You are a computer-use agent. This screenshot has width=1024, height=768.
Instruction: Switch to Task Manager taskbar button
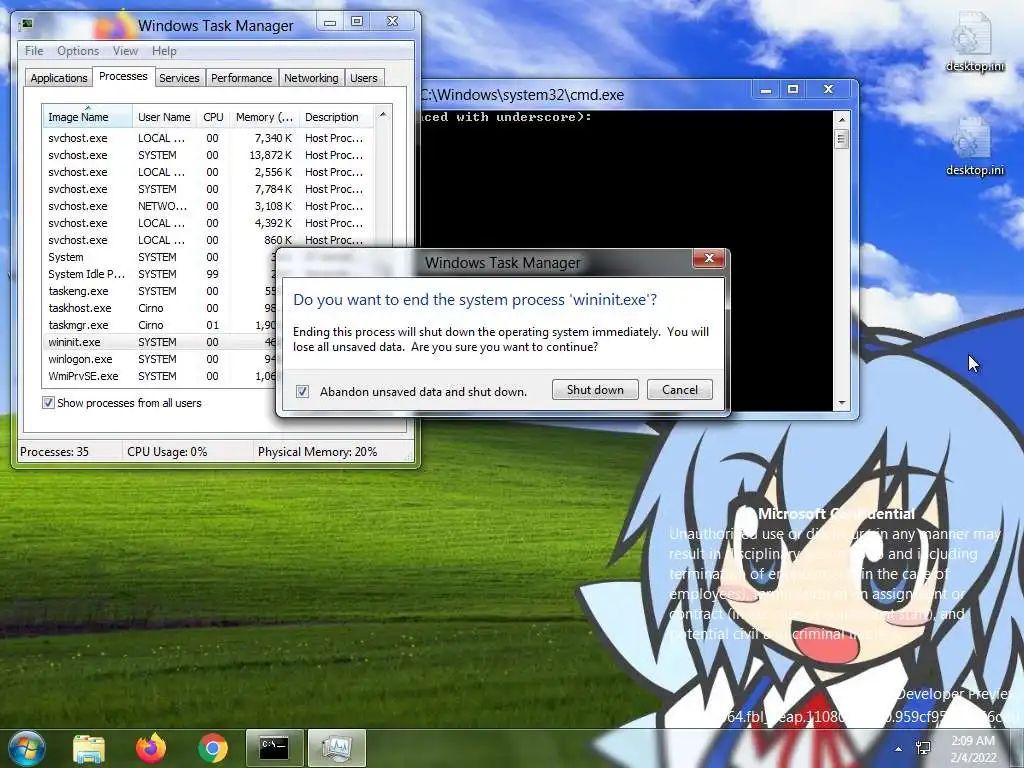336,748
